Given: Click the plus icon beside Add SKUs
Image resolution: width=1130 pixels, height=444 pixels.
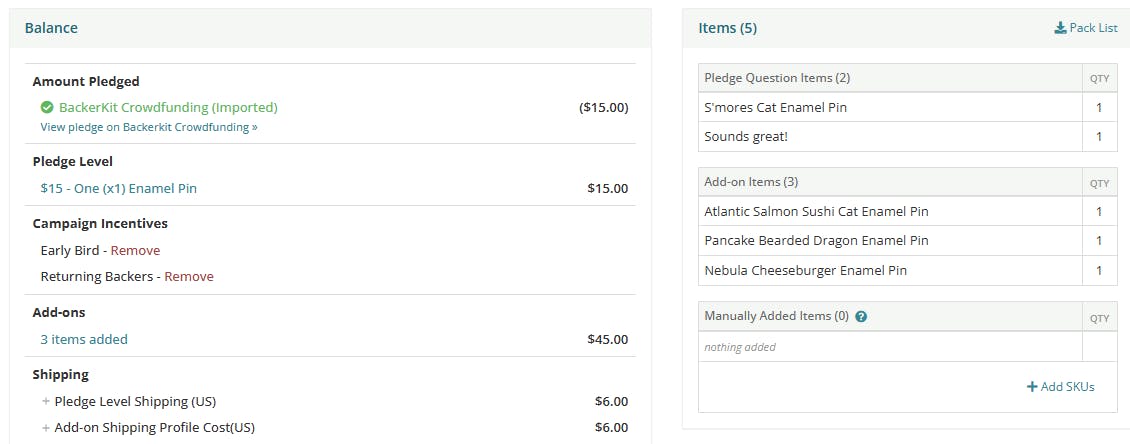Looking at the screenshot, I should (1032, 387).
